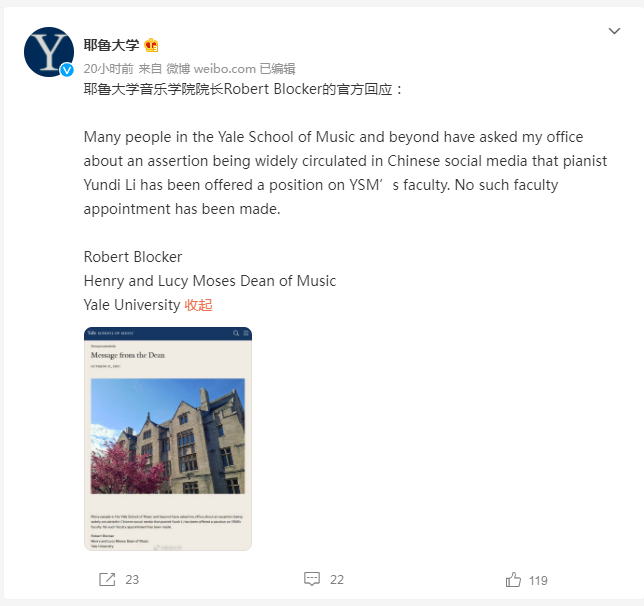Click the blue verified badge on avatar
Image resolution: width=644 pixels, height=606 pixels.
coord(67,70)
